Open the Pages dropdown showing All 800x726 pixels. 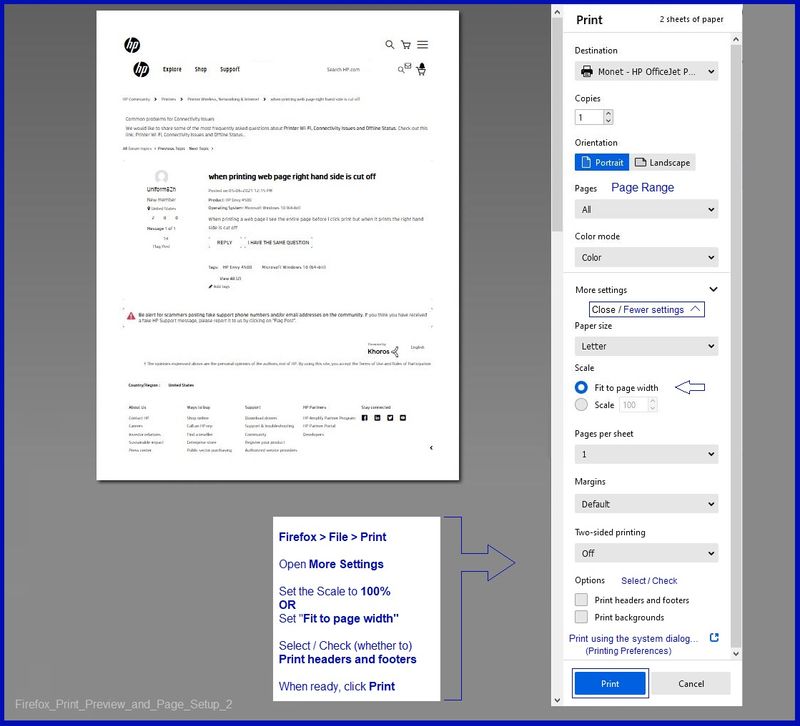[x=646, y=209]
